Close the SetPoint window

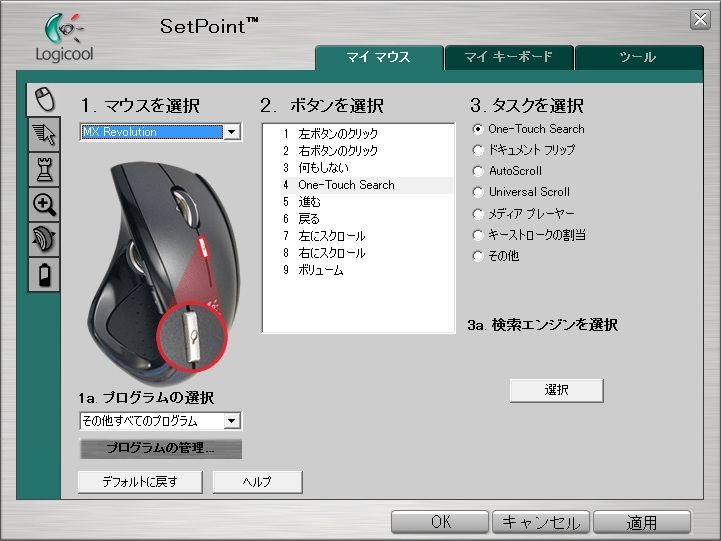[700, 20]
